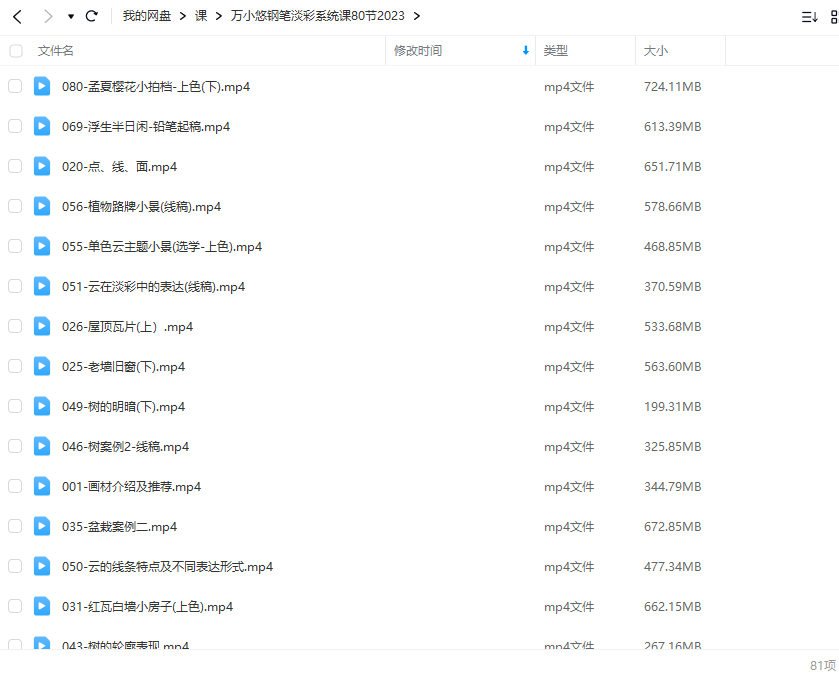Screen dimensions: 839x674
Task: Click the video icon beside 020-点、线、面.mp4
Action: 41,167
